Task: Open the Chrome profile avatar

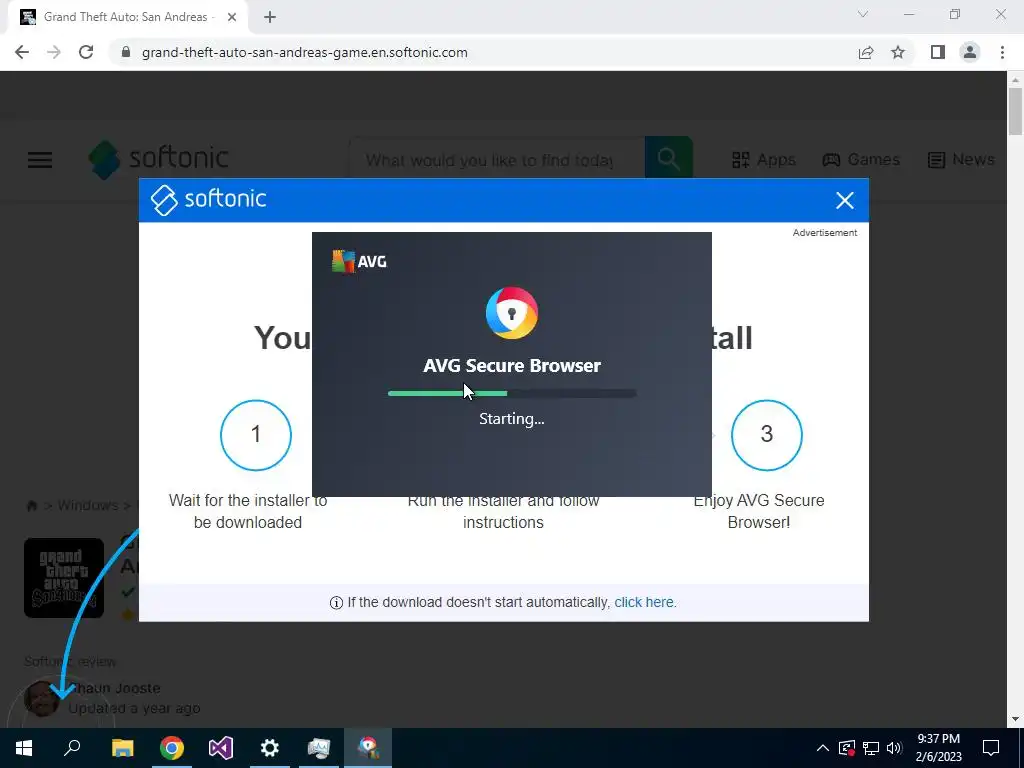Action: pyautogui.click(x=970, y=52)
